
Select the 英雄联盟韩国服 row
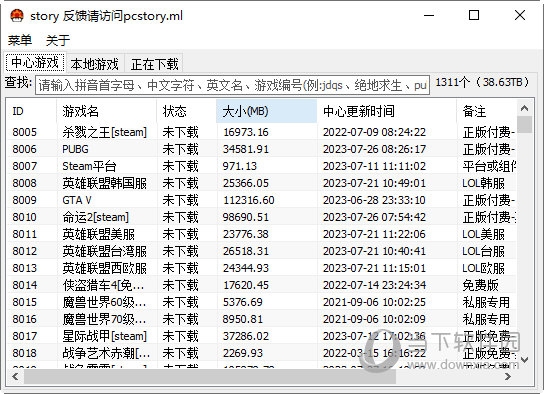[262, 183]
